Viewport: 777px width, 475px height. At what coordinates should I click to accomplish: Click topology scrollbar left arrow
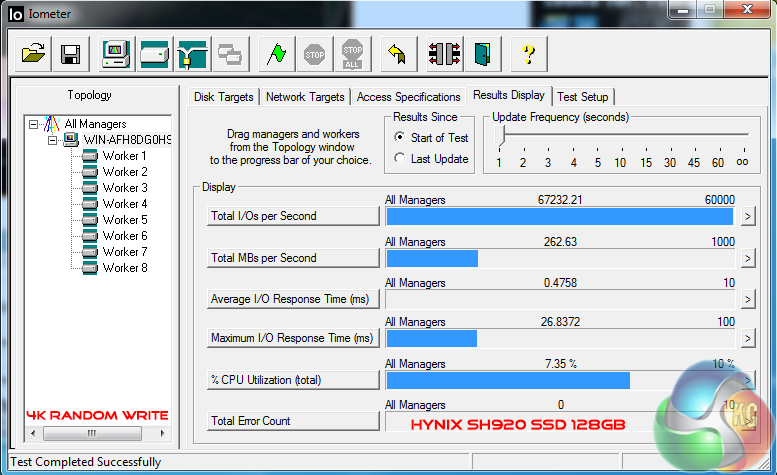pos(33,433)
